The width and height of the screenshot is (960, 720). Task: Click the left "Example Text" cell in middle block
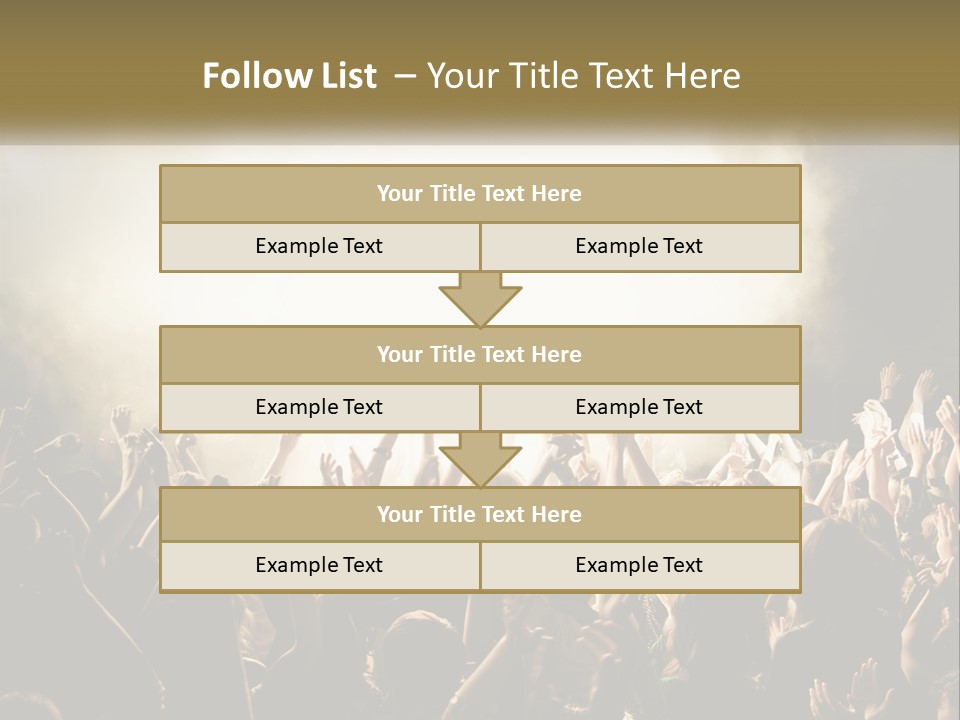pyautogui.click(x=319, y=408)
